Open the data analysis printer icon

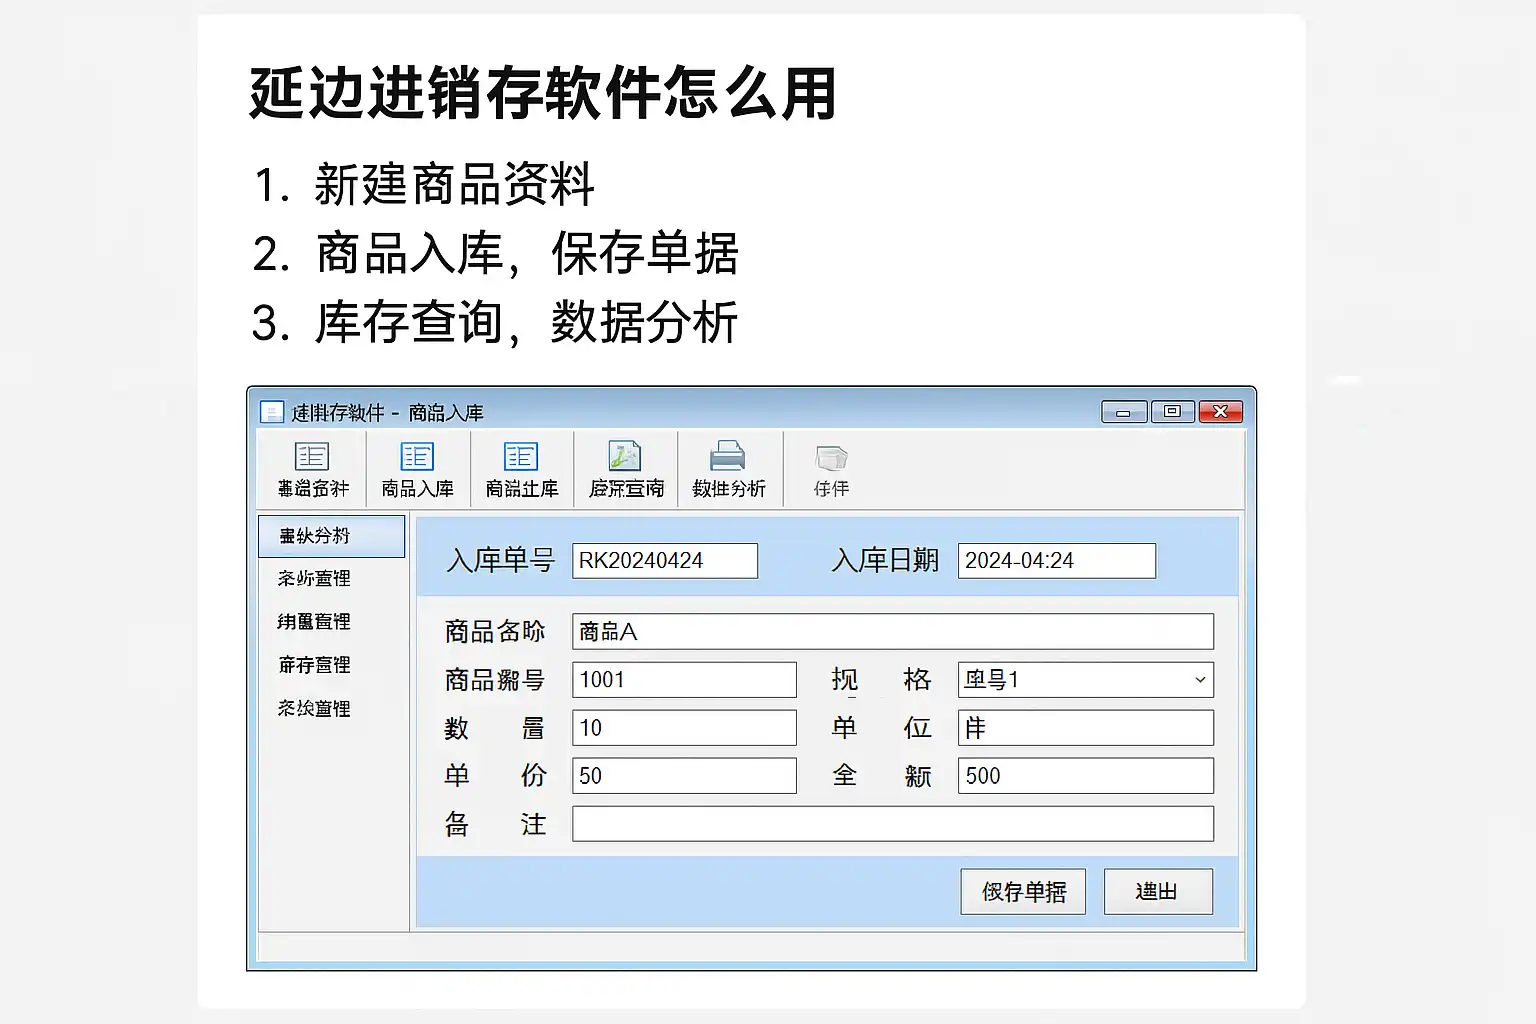(728, 457)
